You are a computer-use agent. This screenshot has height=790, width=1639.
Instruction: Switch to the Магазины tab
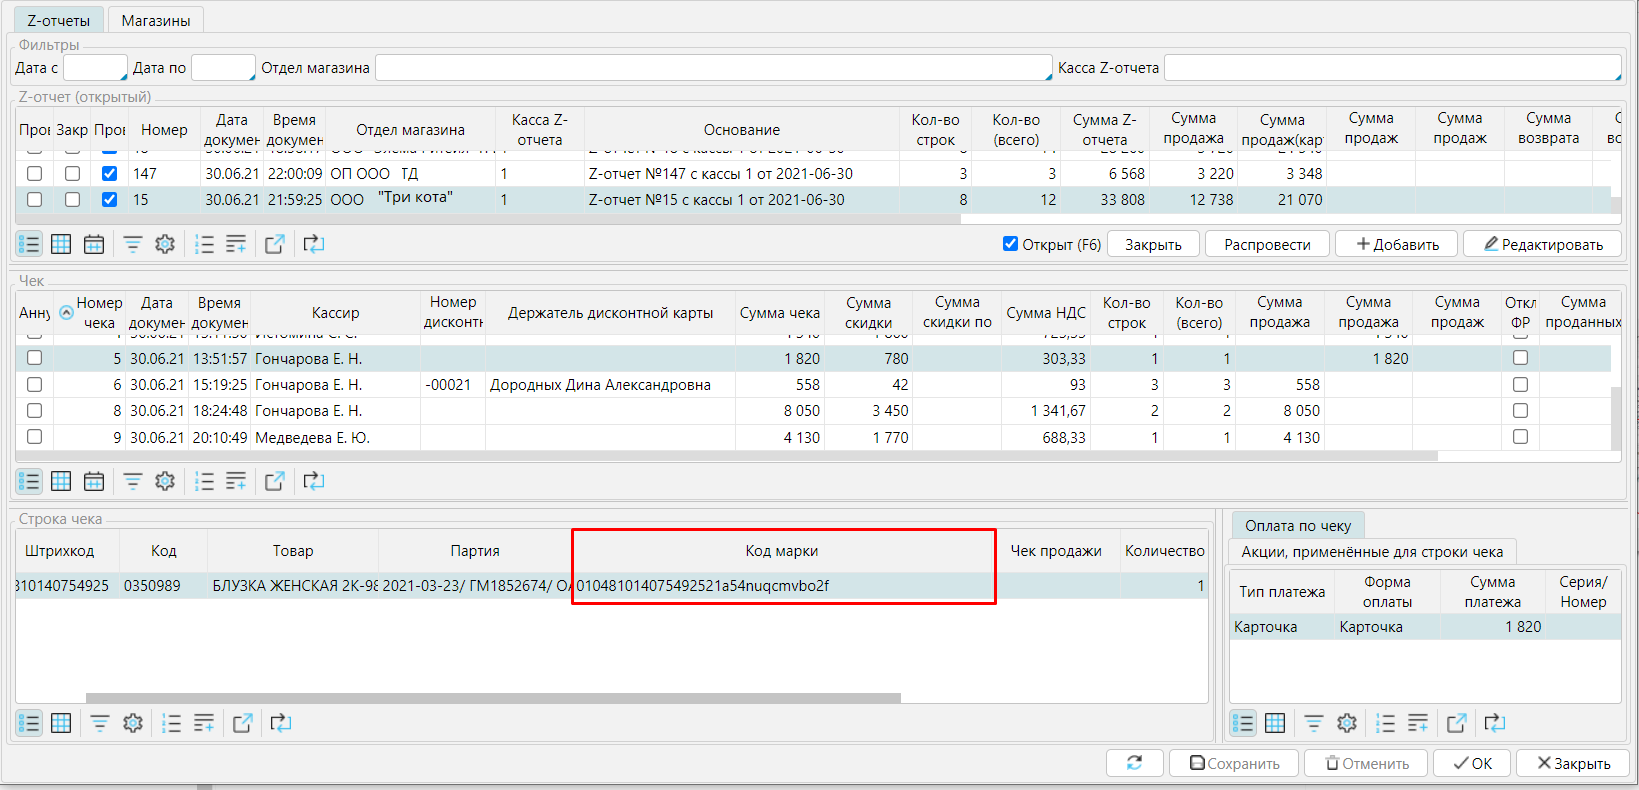[156, 20]
